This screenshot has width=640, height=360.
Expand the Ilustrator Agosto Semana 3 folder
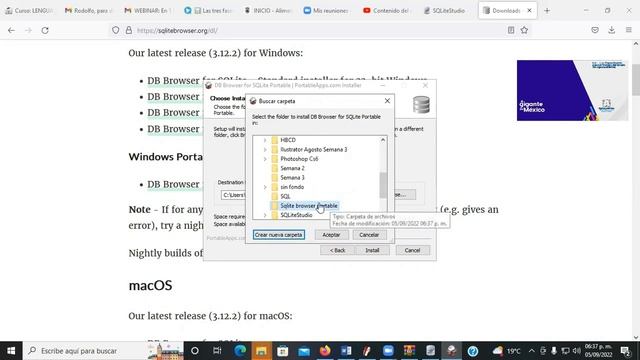pyautogui.click(x=265, y=149)
